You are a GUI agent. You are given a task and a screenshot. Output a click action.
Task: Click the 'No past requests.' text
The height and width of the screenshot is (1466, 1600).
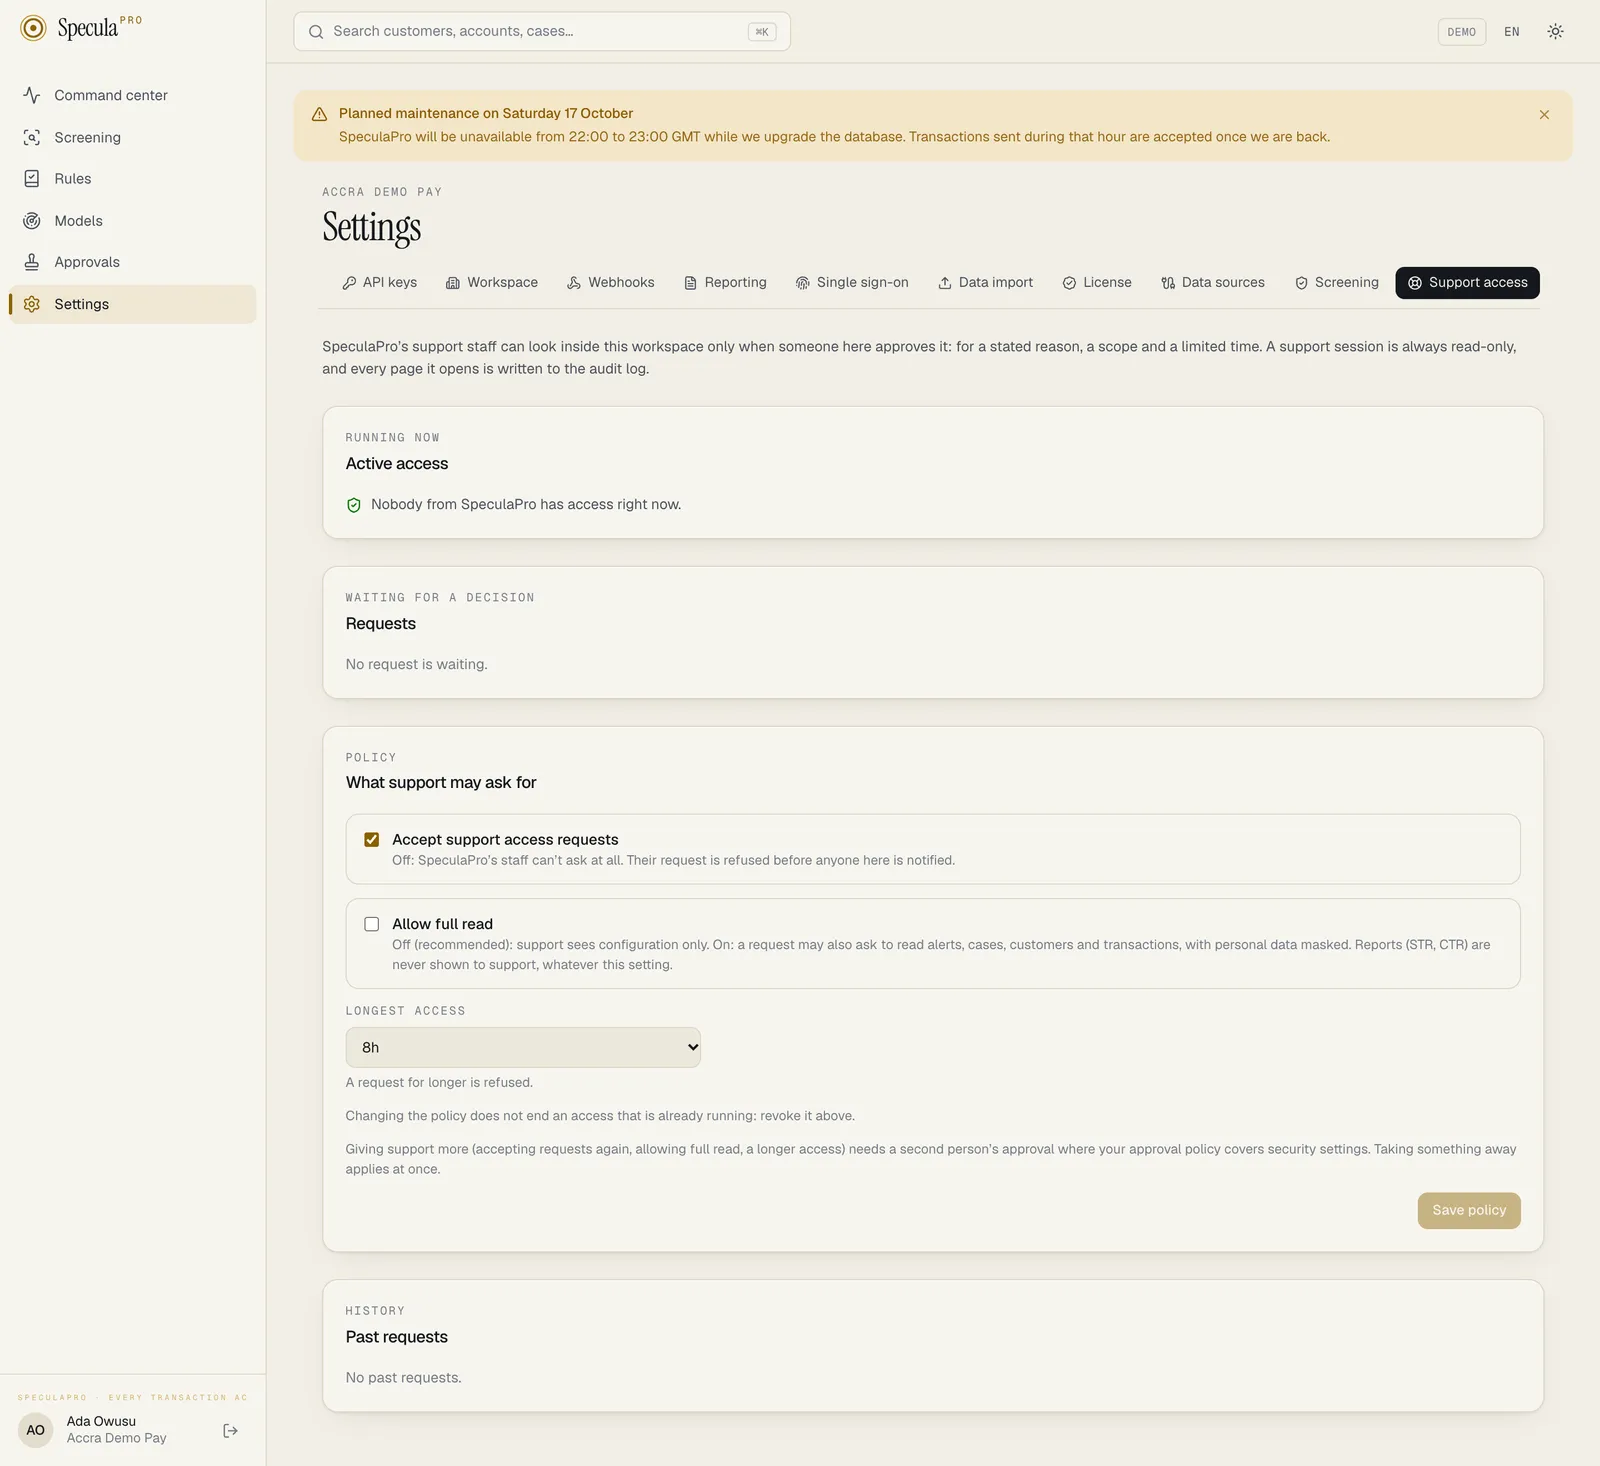click(403, 1378)
